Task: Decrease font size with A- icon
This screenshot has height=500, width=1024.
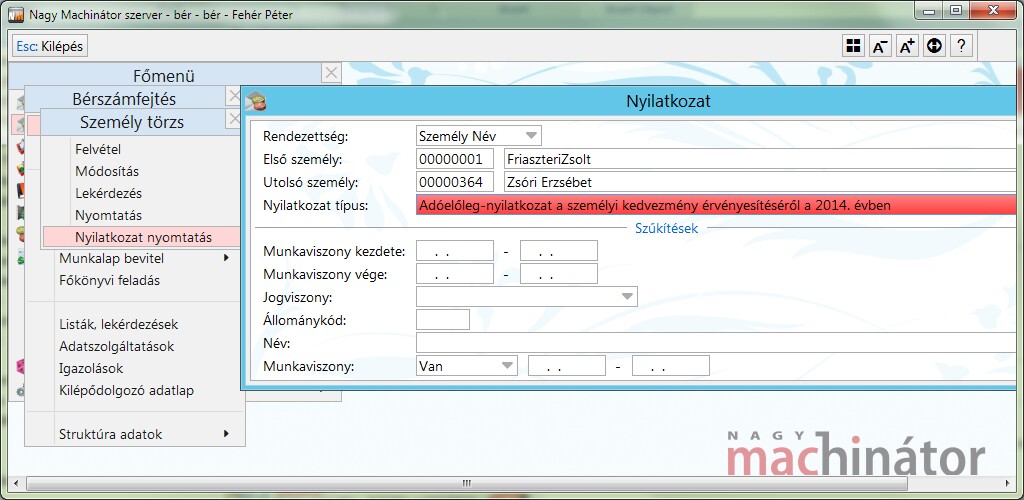Action: [x=880, y=46]
